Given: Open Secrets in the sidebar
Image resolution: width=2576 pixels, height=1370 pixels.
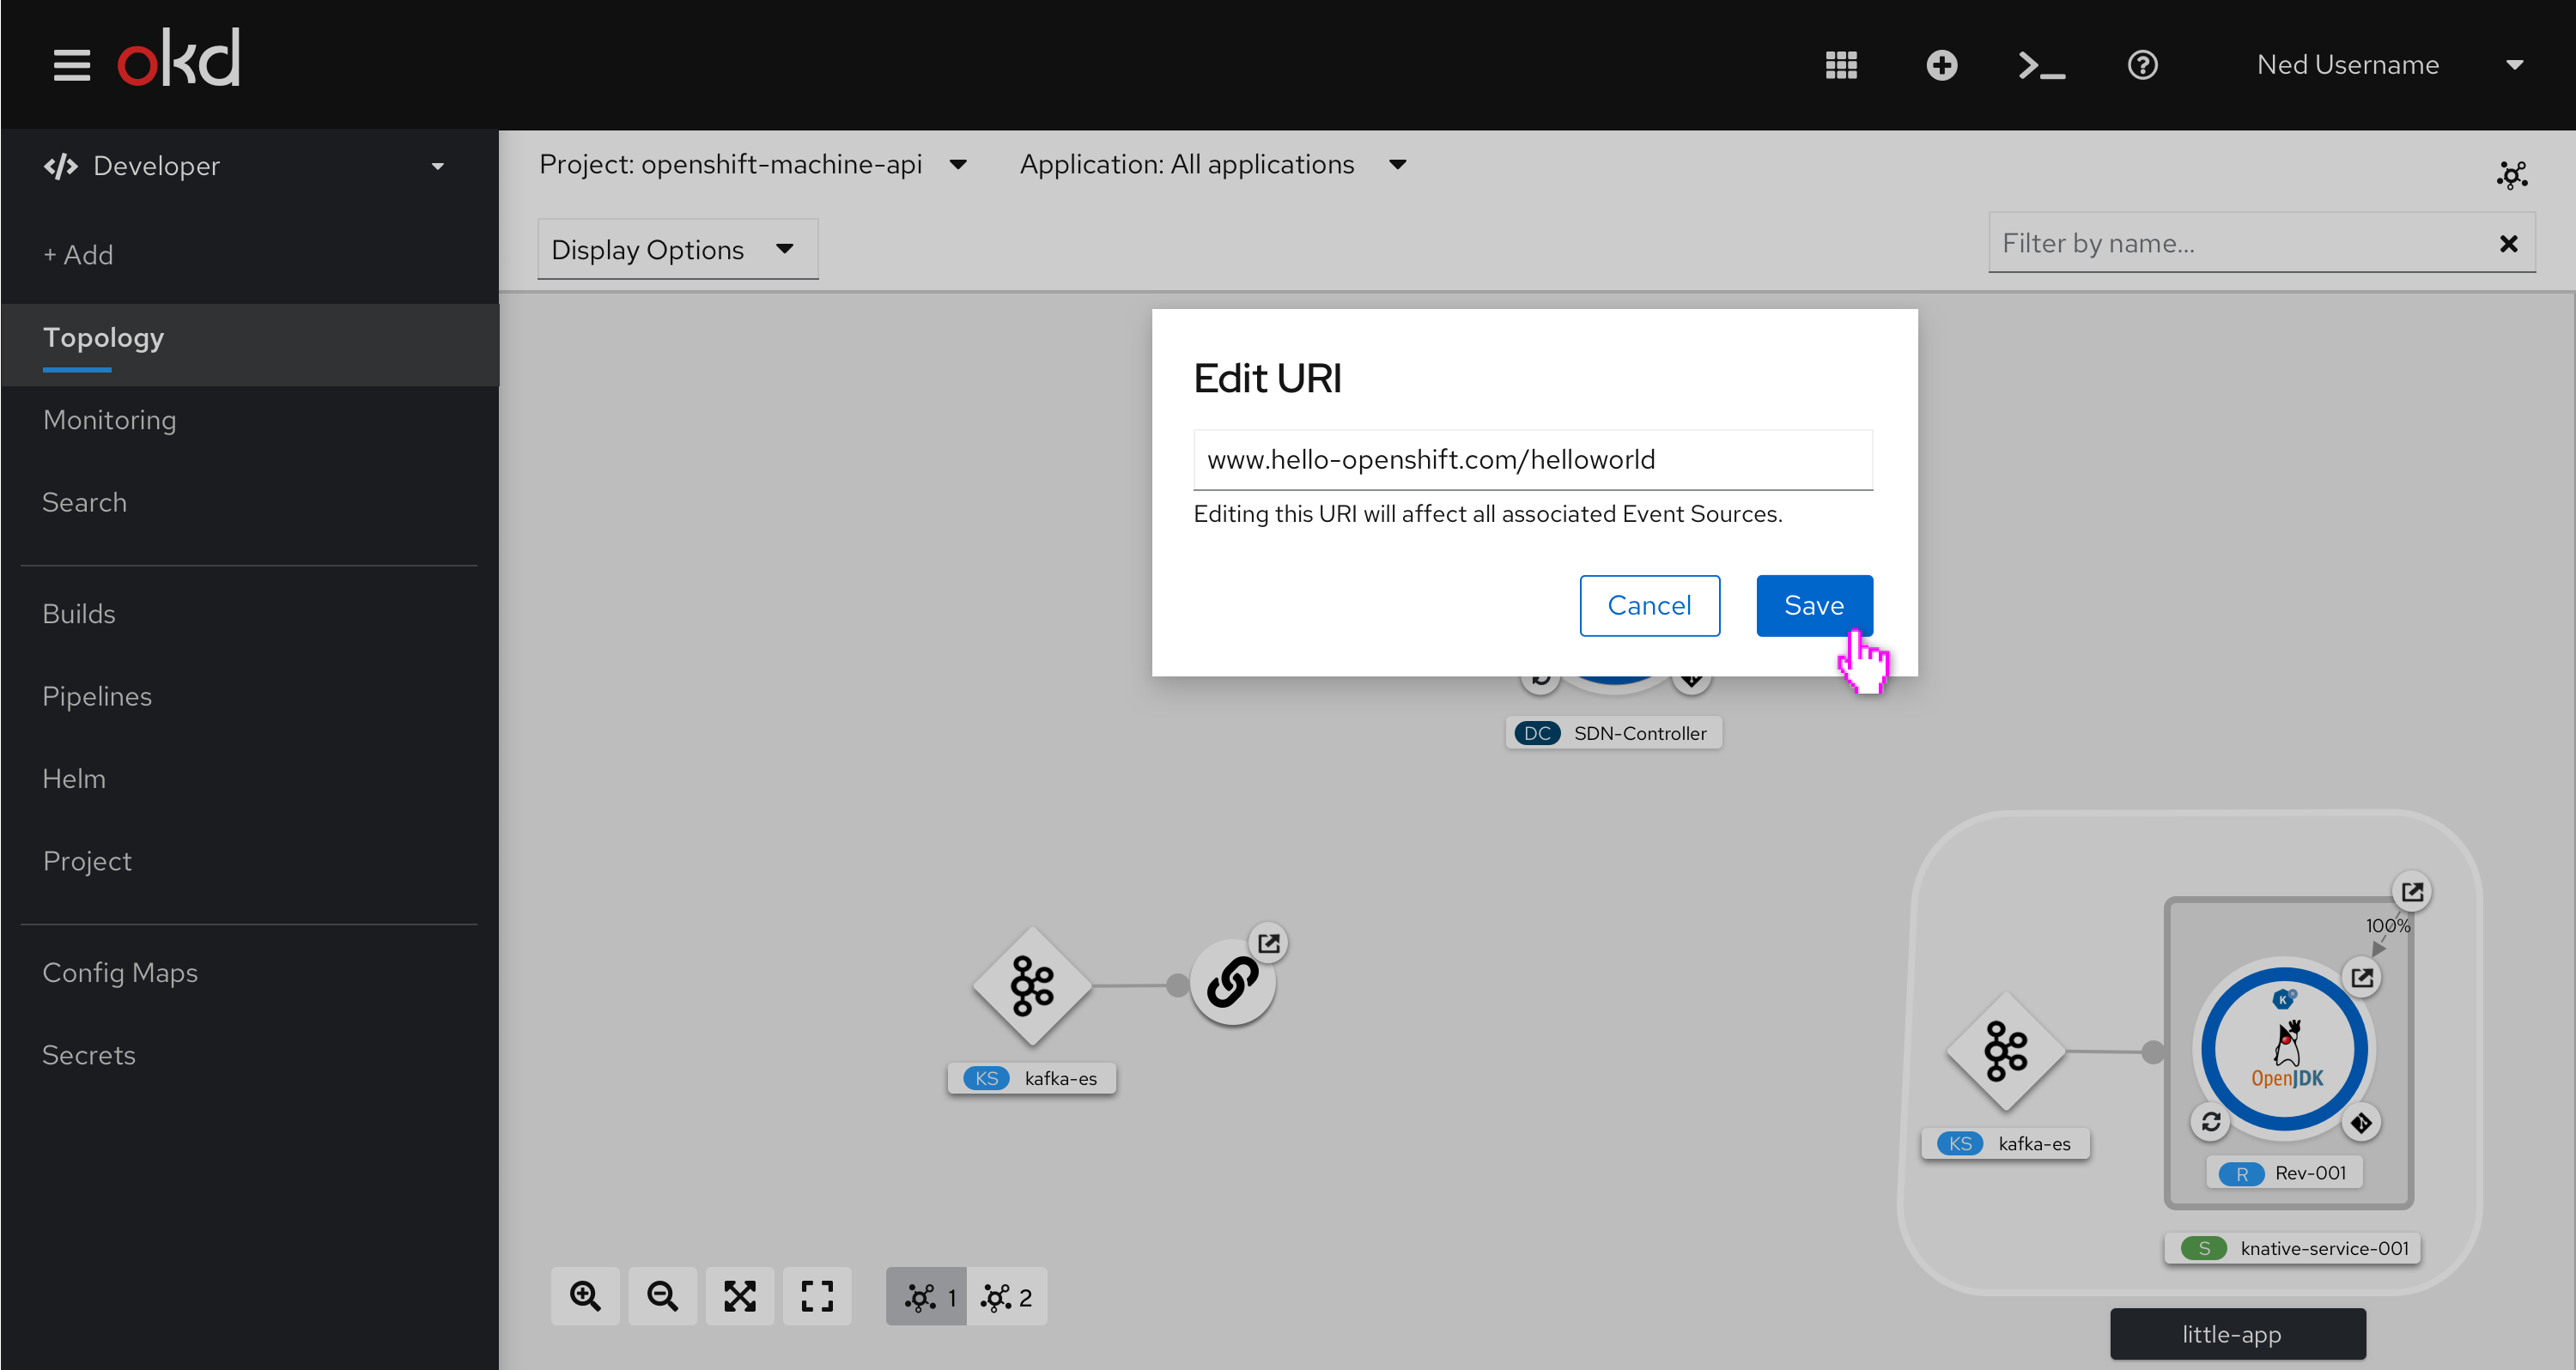Looking at the screenshot, I should (89, 1055).
